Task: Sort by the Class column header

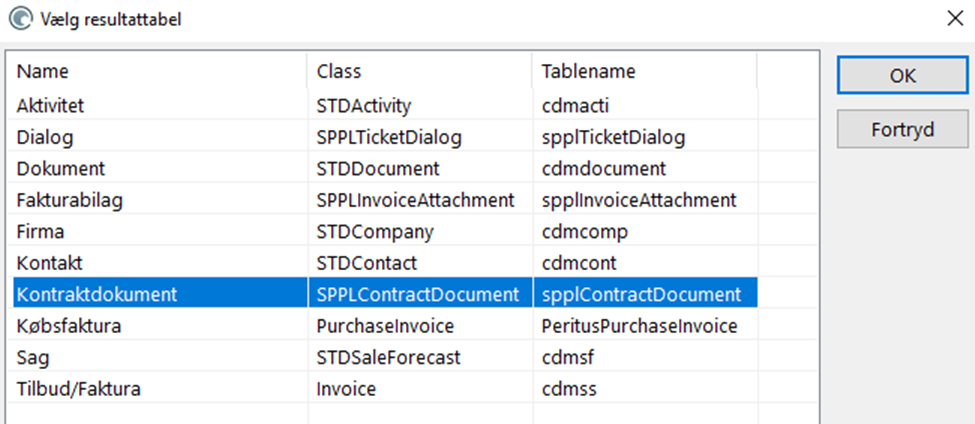Action: coord(420,71)
